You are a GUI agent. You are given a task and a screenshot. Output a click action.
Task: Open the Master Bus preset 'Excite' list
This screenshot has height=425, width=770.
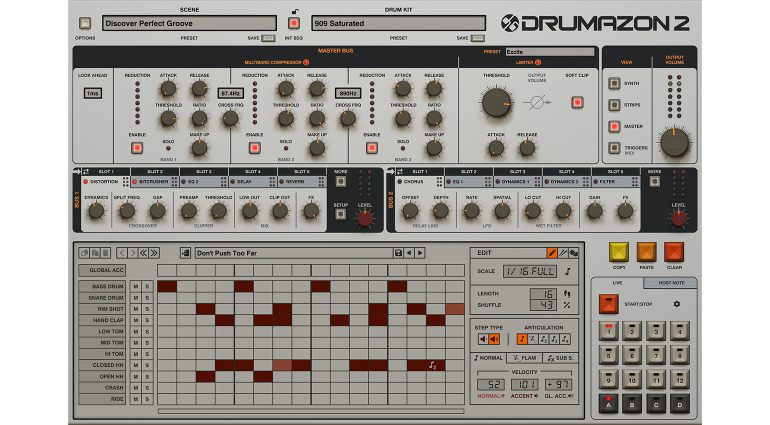click(550, 52)
